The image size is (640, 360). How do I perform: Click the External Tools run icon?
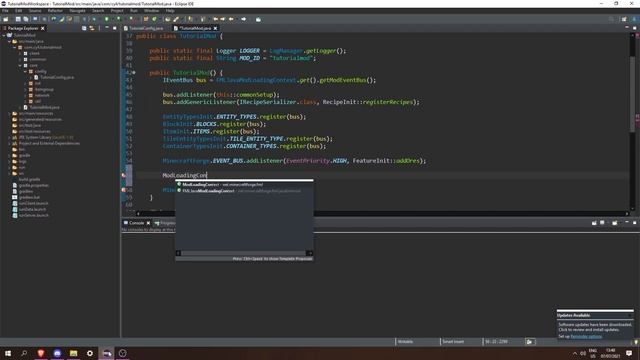[131, 19]
